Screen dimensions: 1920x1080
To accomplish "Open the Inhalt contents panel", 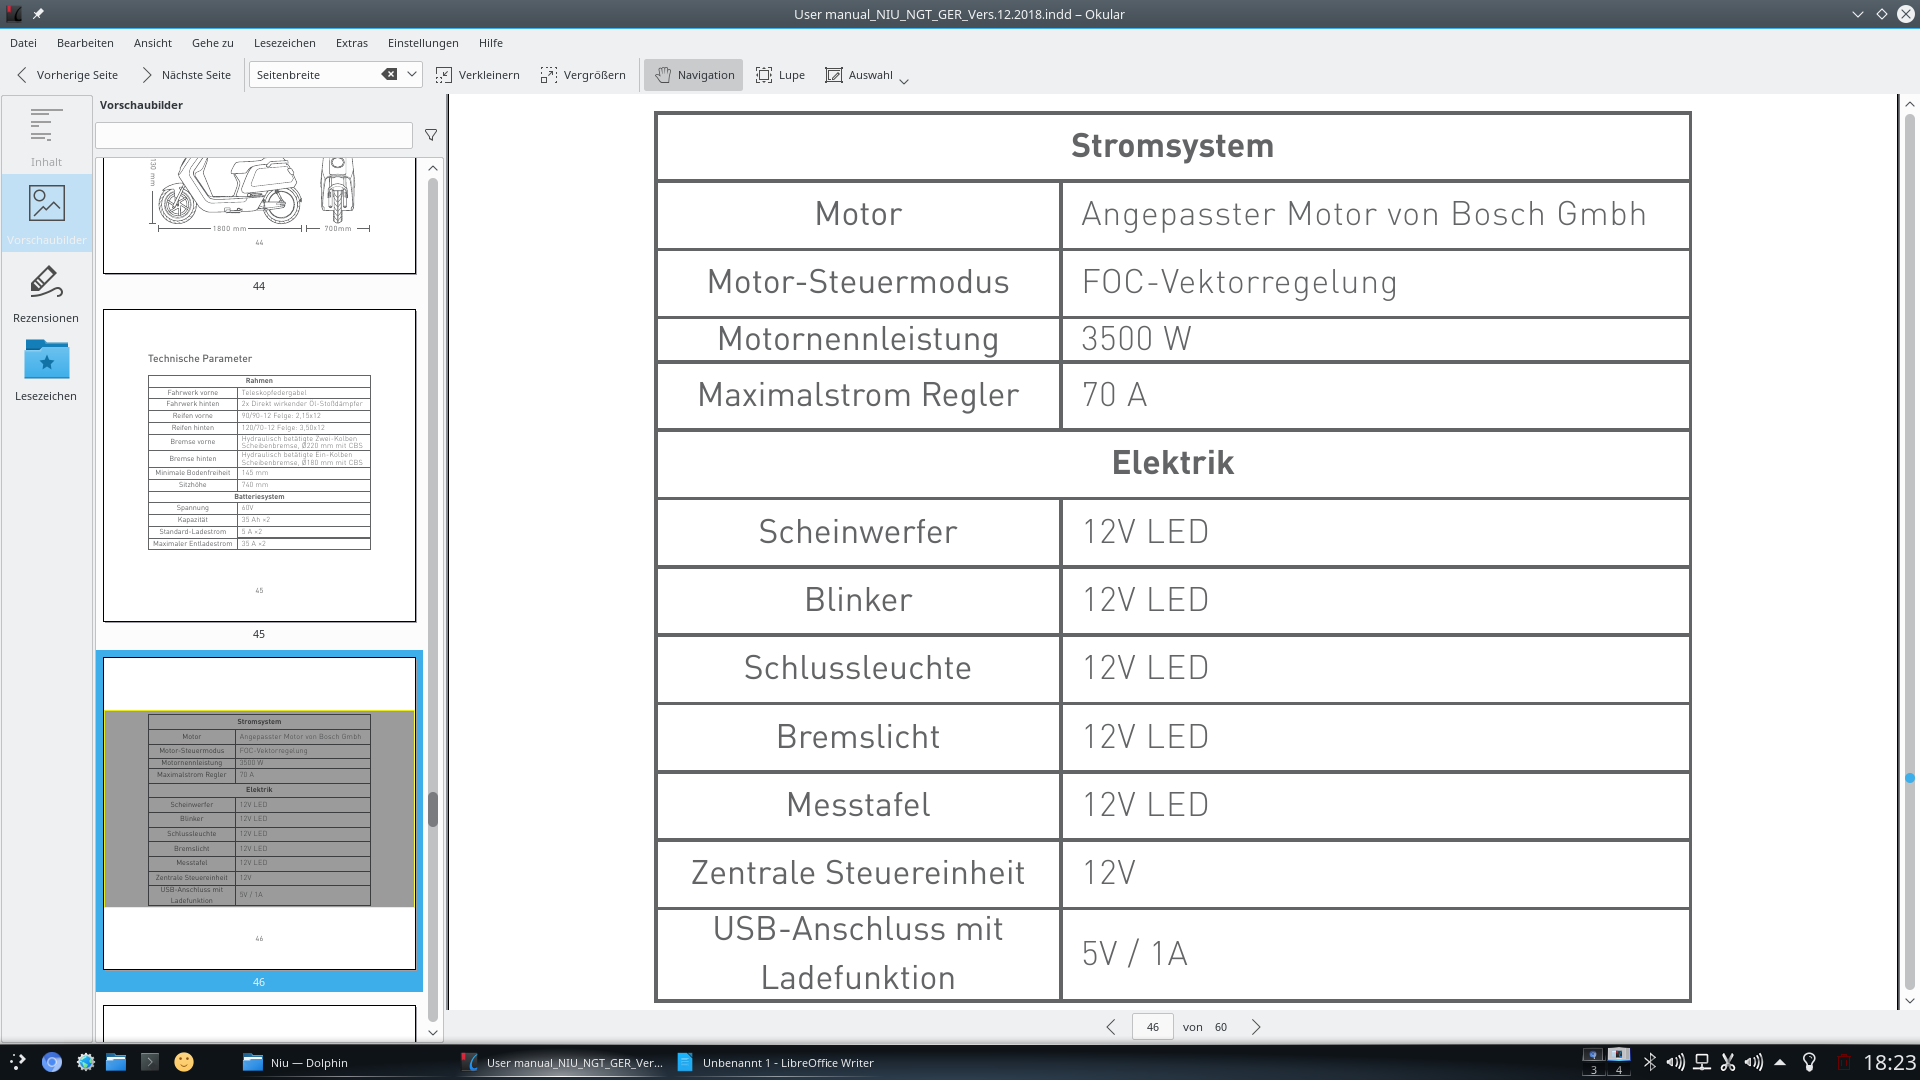I will [46, 136].
